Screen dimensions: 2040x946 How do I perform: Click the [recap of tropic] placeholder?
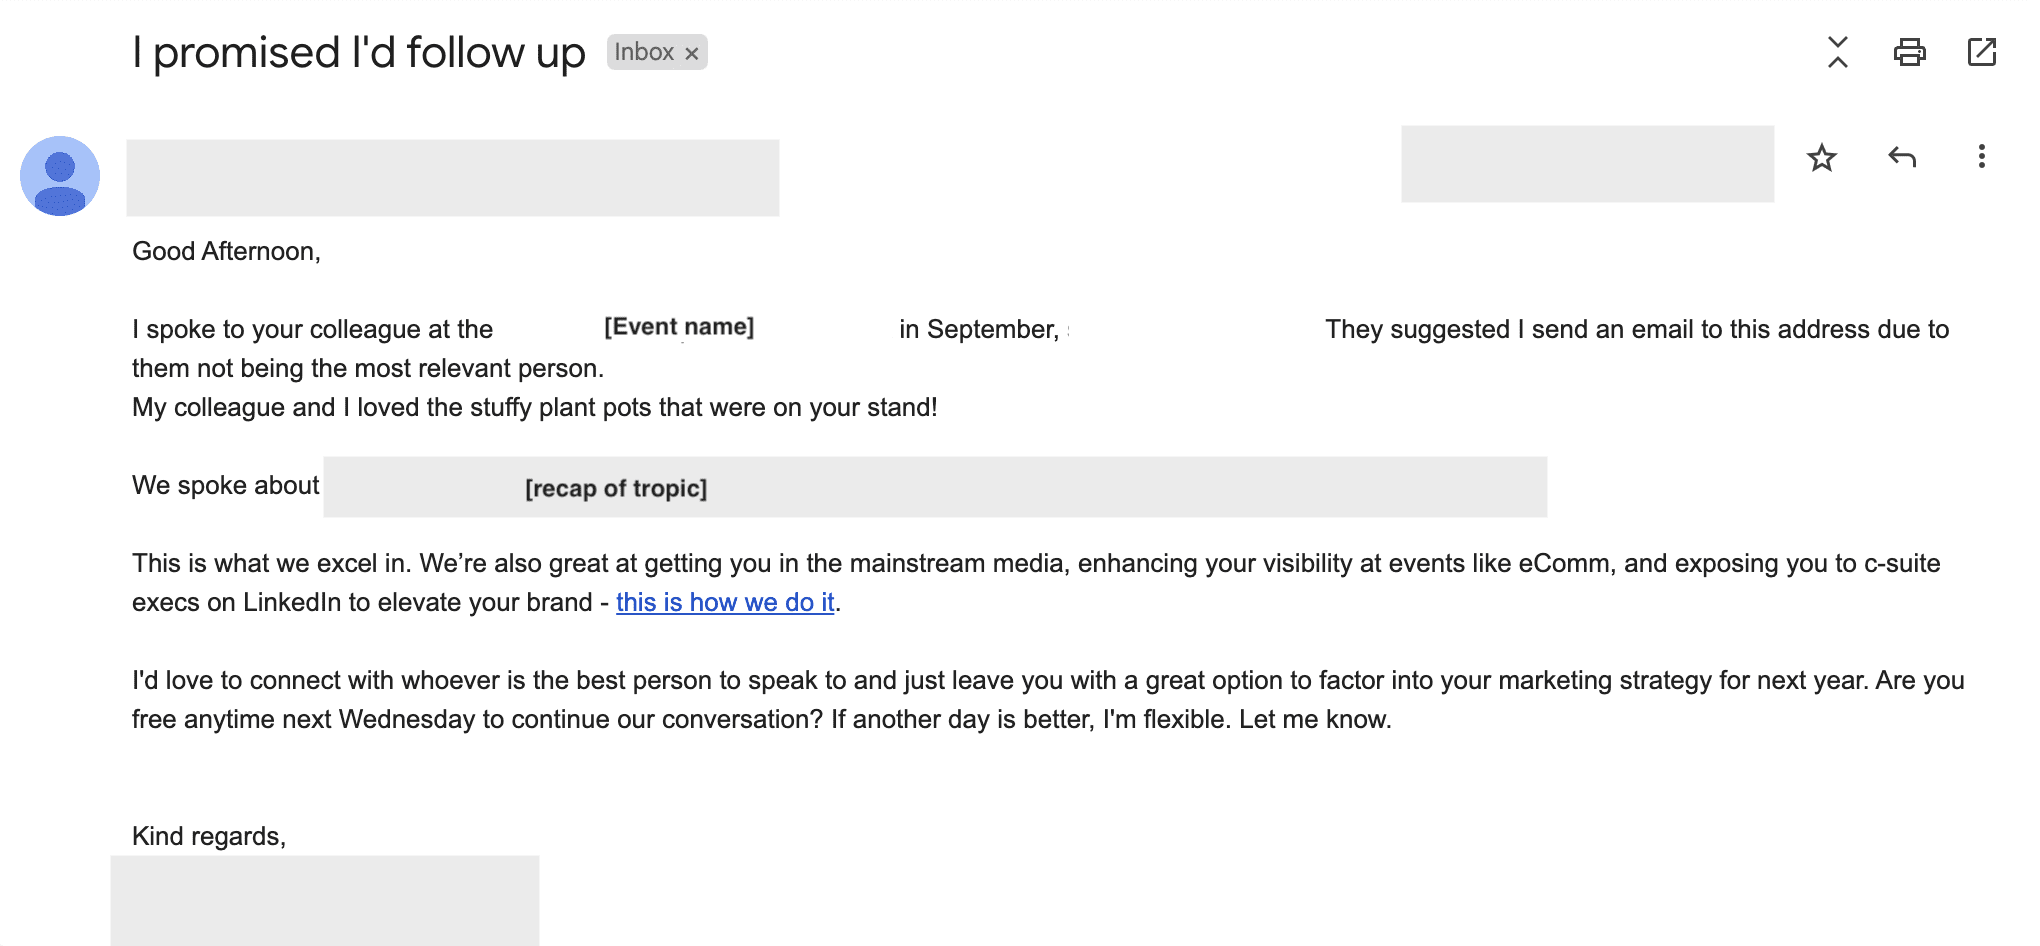[616, 488]
